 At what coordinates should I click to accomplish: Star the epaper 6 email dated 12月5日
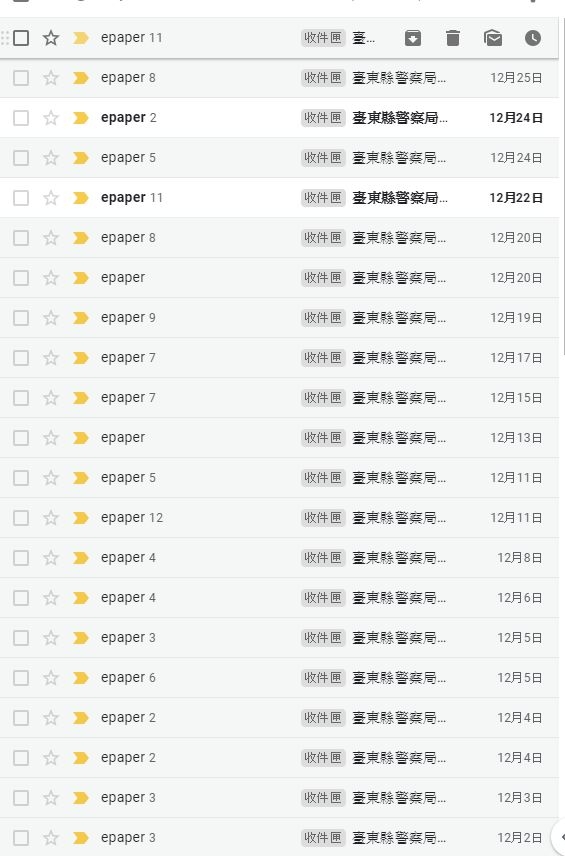(x=51, y=677)
